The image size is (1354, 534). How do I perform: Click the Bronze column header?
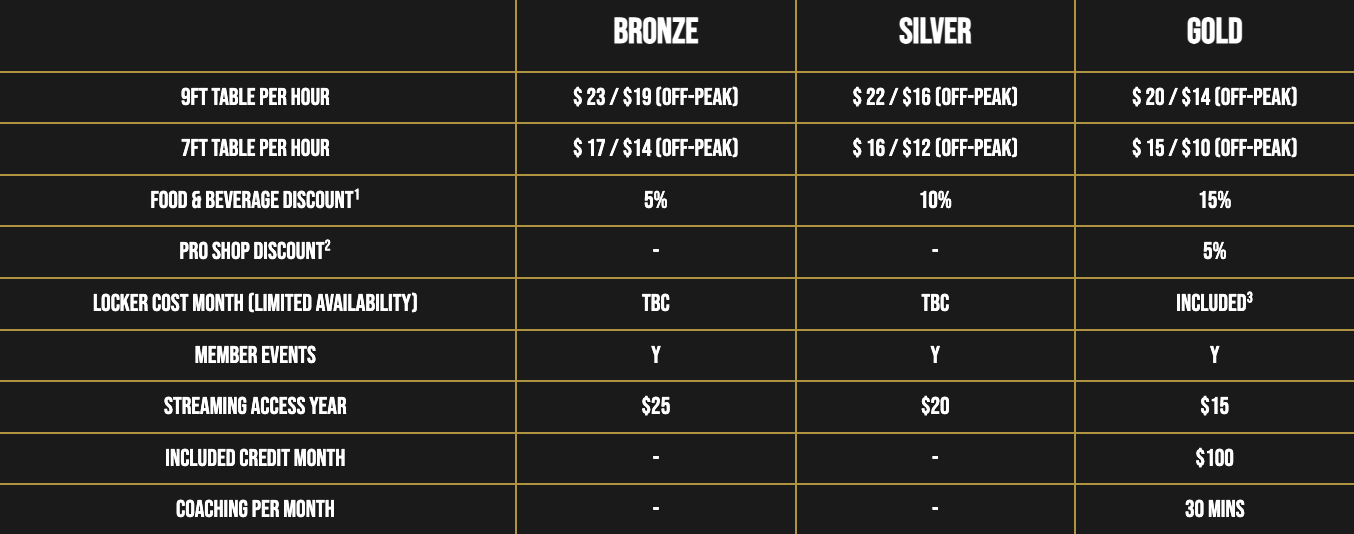coord(655,32)
